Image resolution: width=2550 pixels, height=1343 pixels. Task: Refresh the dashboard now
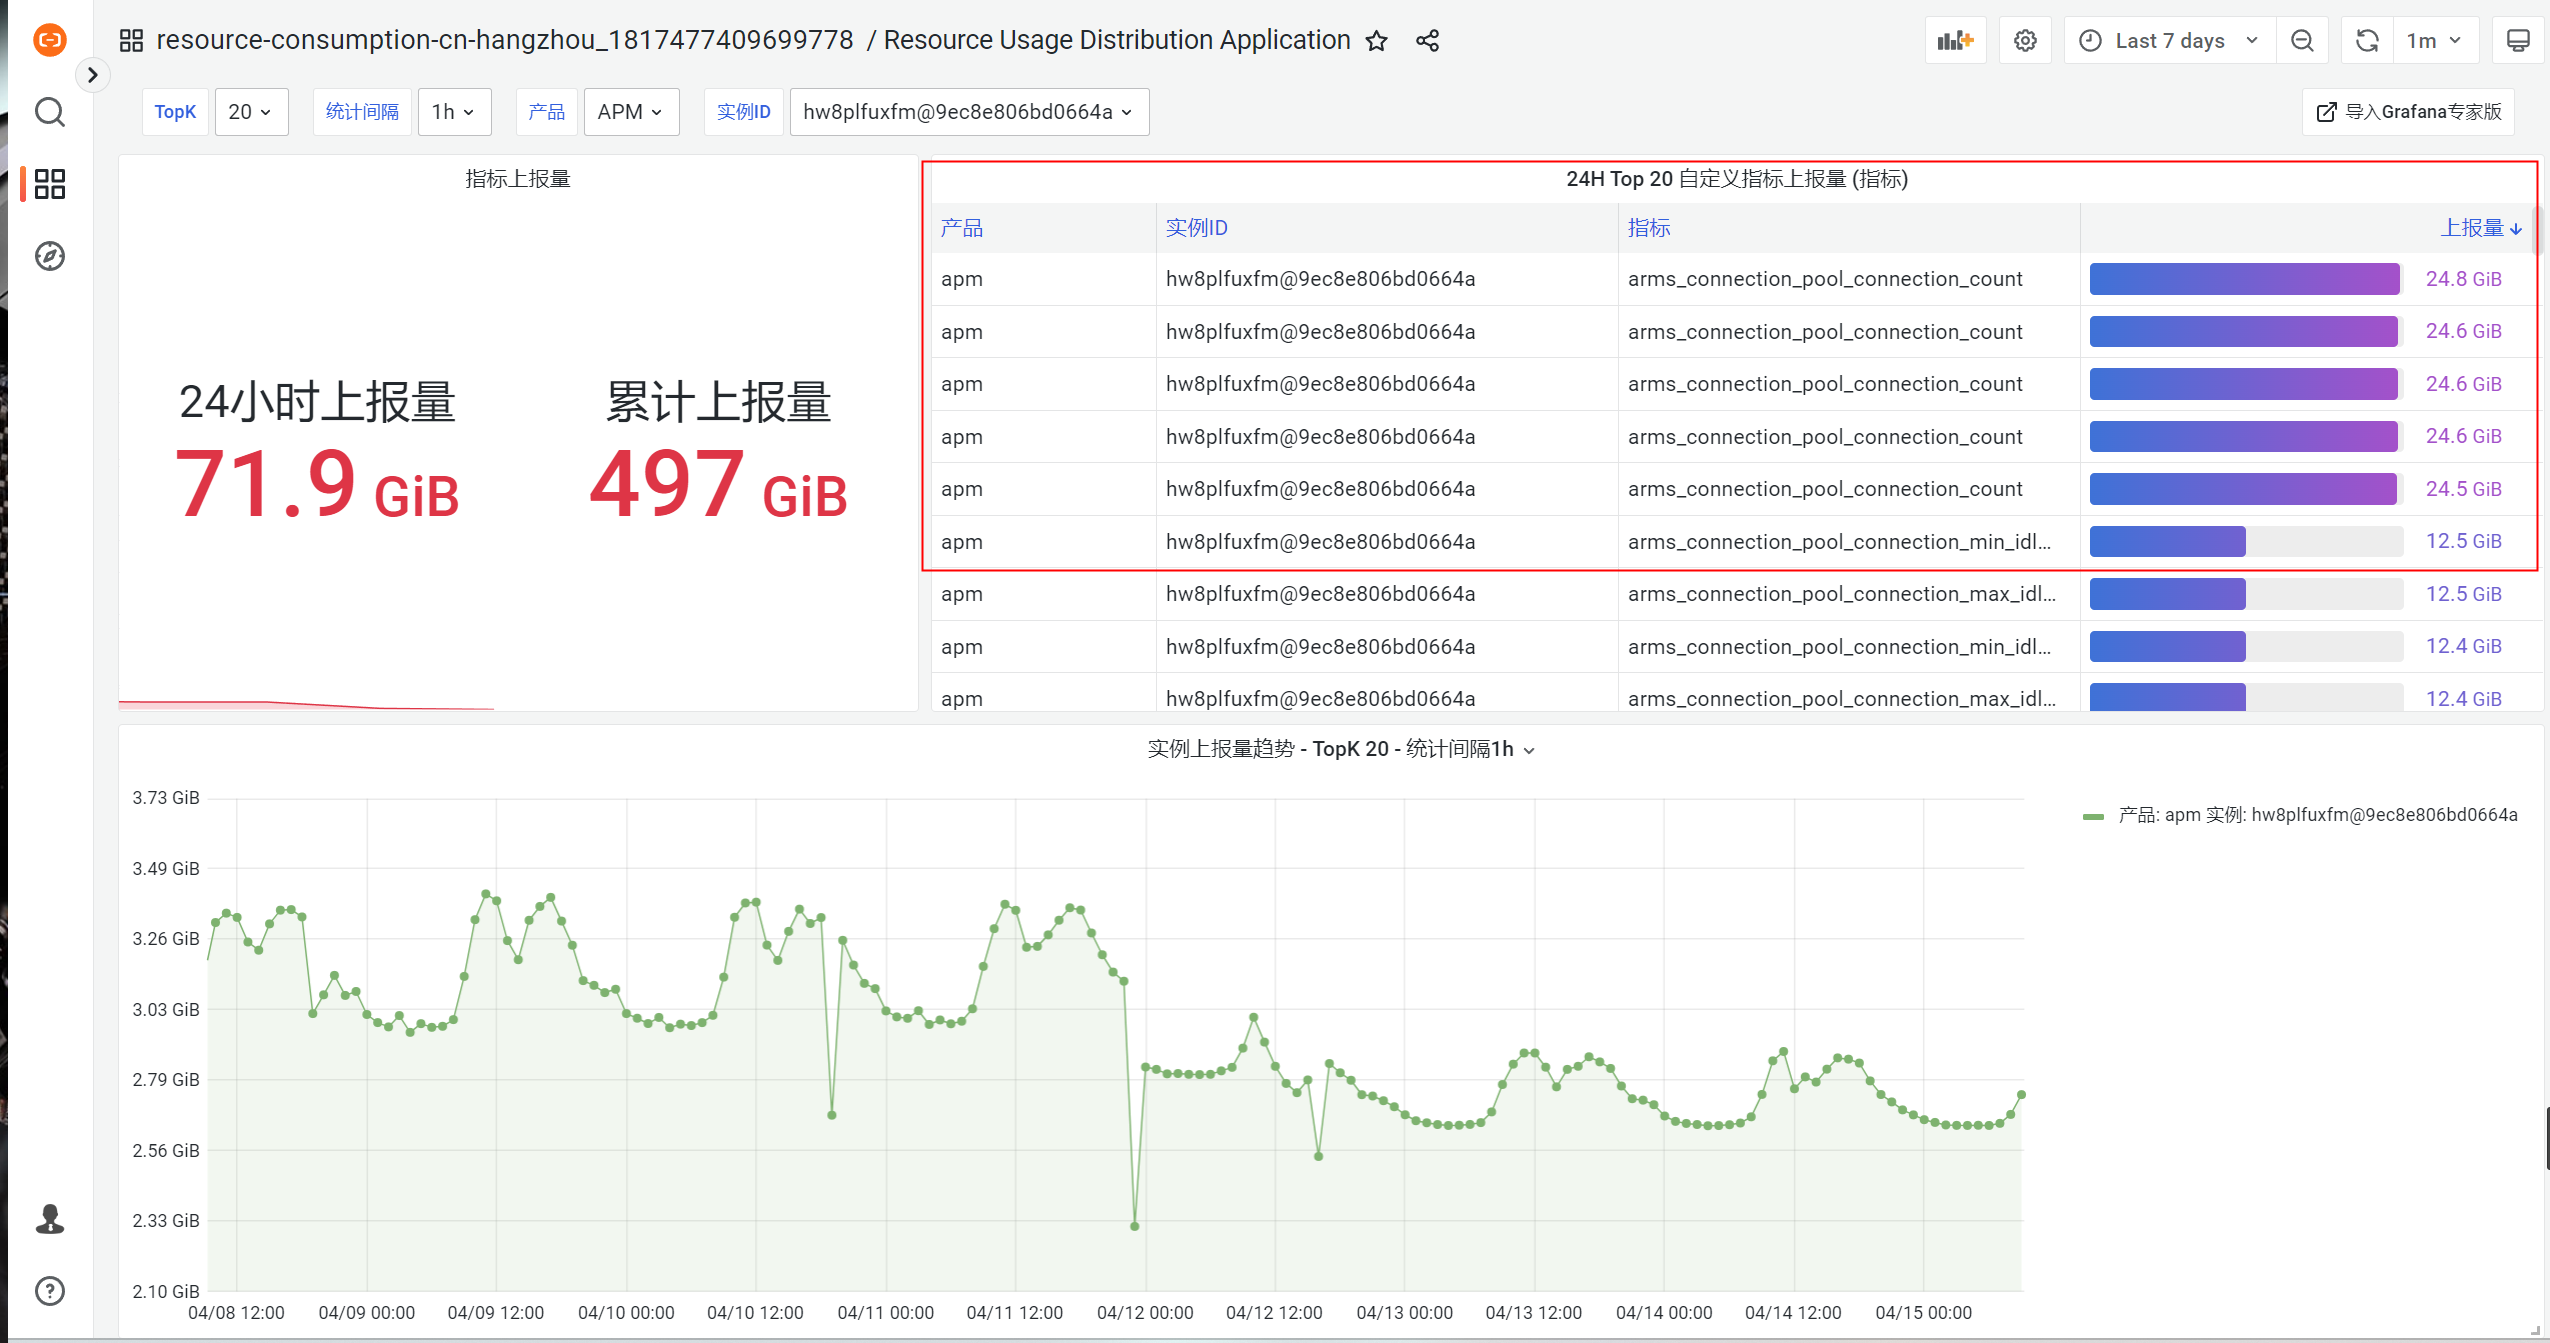[2367, 40]
